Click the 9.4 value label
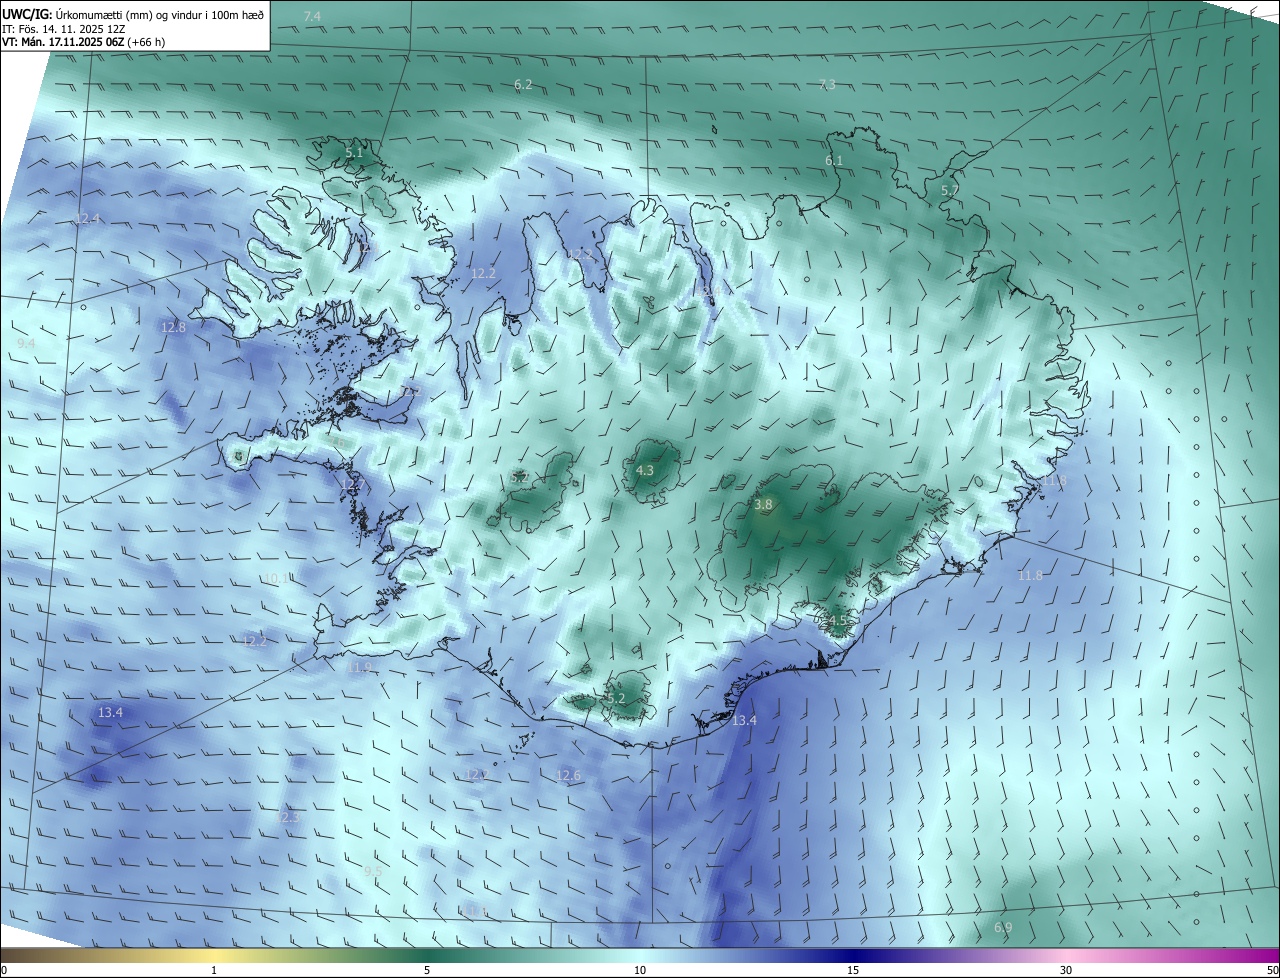This screenshot has width=1280, height=978. (27, 343)
